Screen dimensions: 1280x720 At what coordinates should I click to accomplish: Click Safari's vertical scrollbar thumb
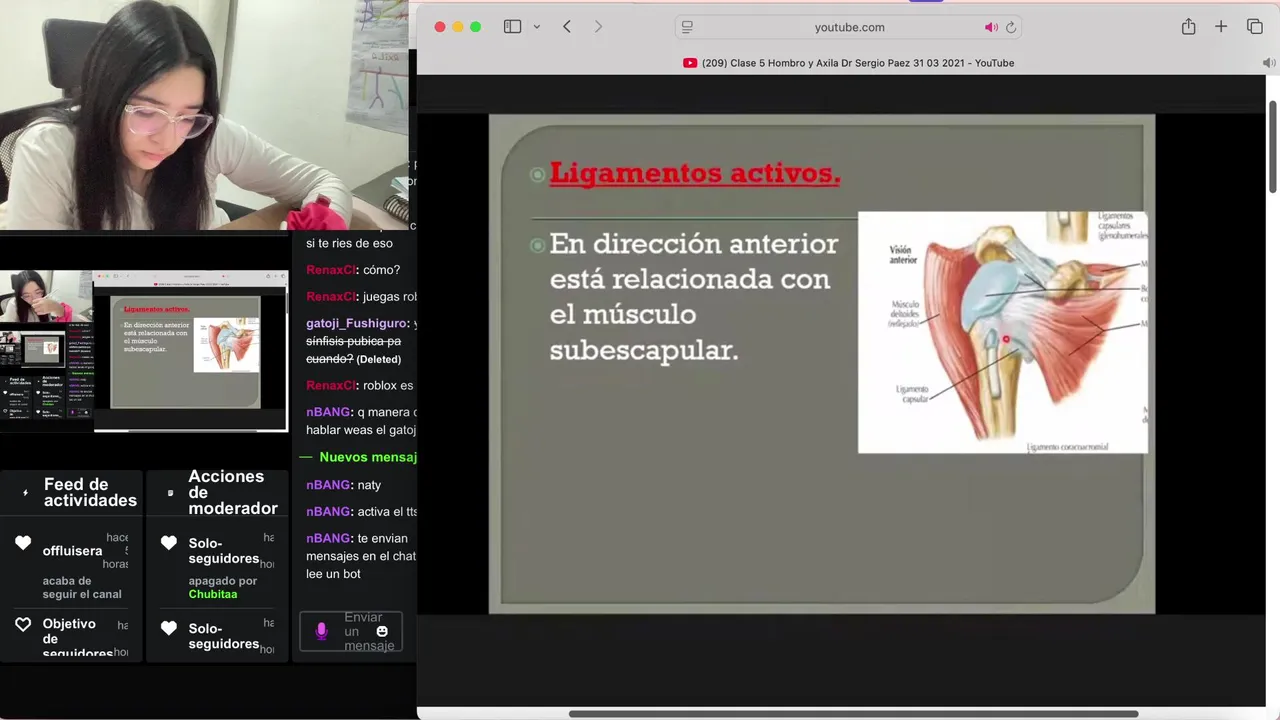tap(1273, 147)
